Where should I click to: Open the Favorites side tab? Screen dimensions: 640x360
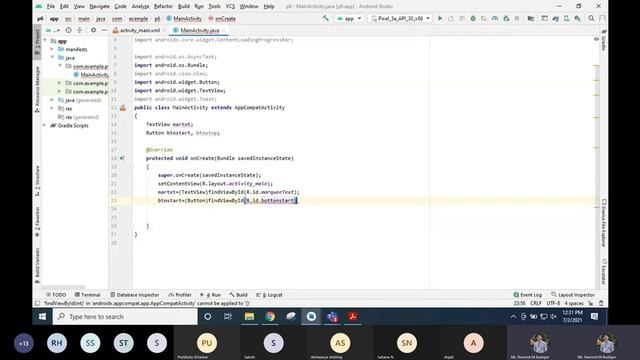[x=37, y=222]
